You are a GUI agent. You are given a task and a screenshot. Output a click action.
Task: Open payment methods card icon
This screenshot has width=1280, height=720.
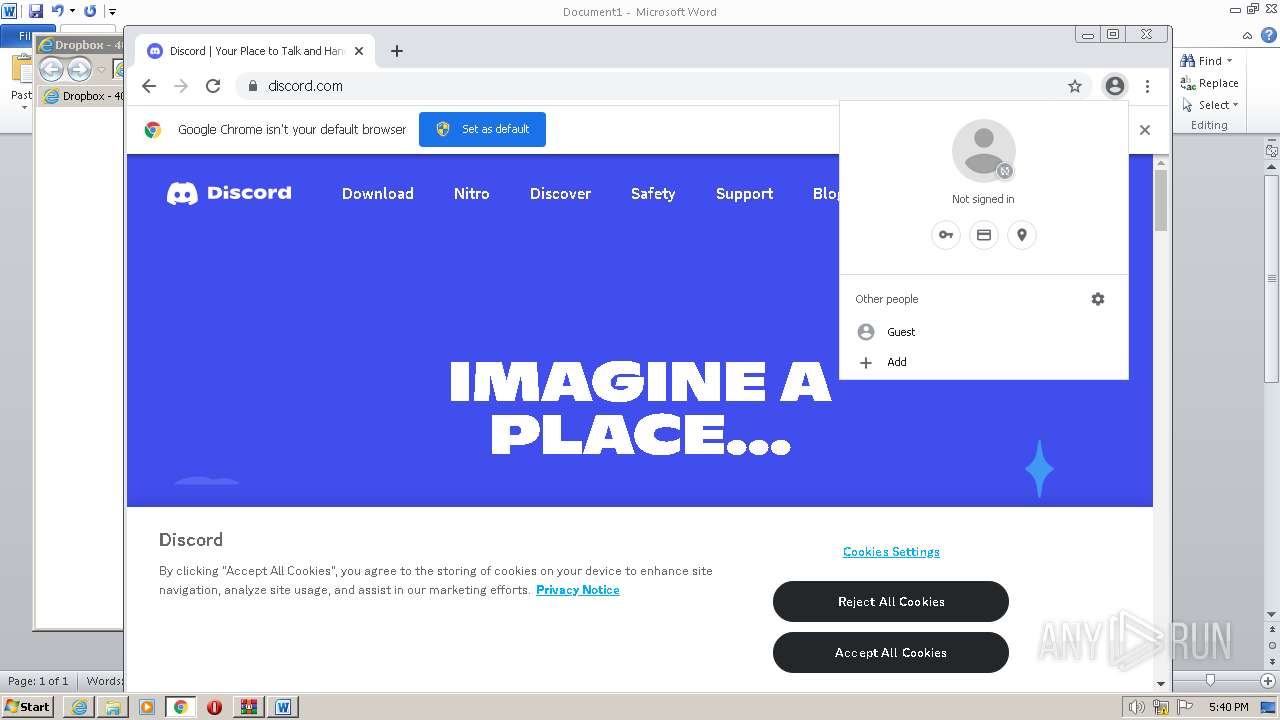point(983,235)
